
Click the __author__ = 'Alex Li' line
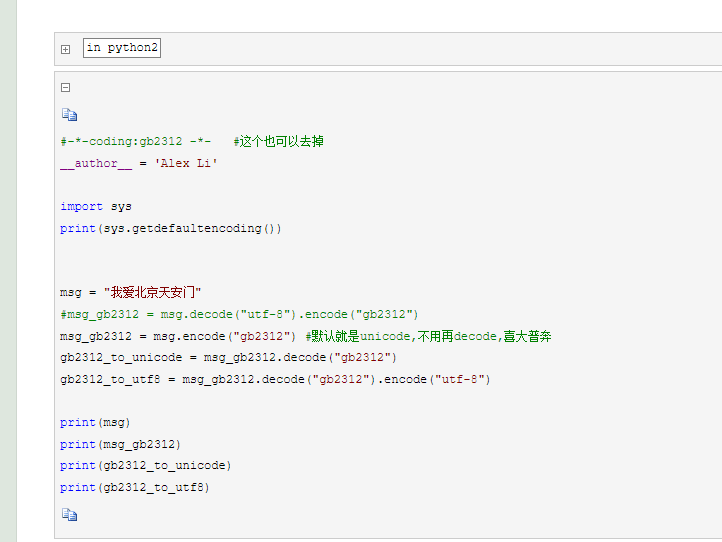138,163
